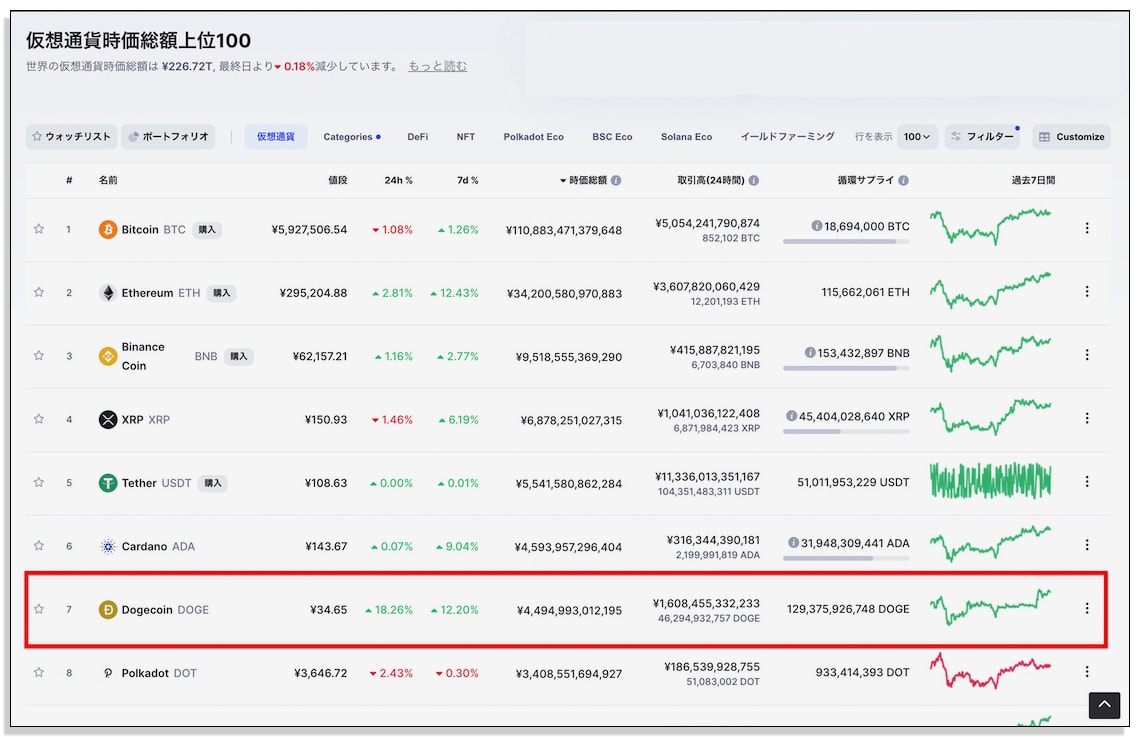This screenshot has height=737, width=1140.
Task: Follow the もっと読む link
Action: click(437, 66)
